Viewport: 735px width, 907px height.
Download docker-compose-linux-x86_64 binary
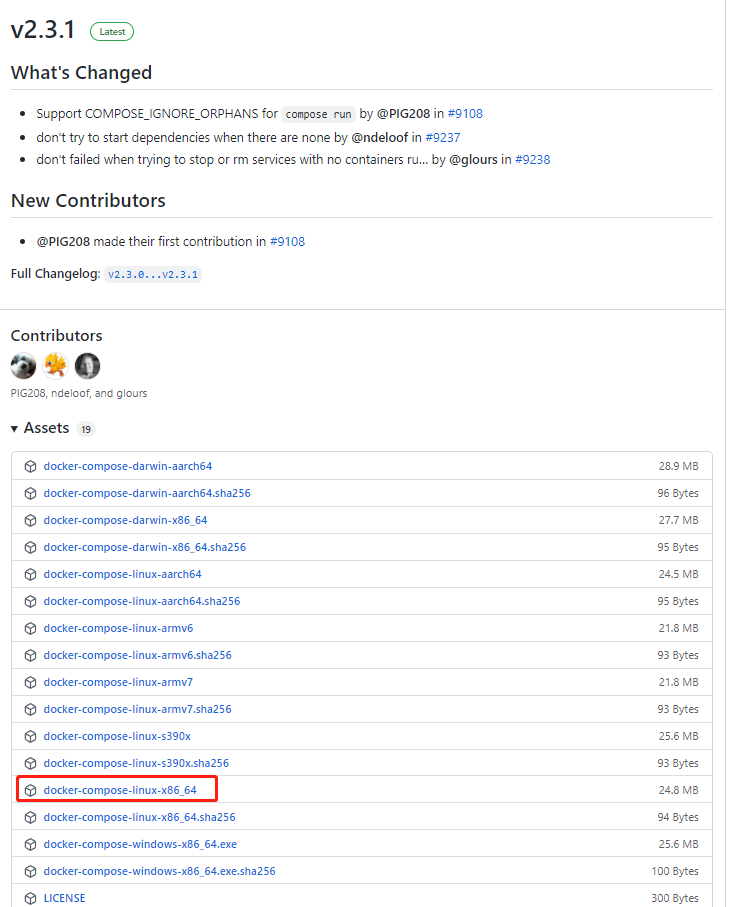click(x=120, y=790)
